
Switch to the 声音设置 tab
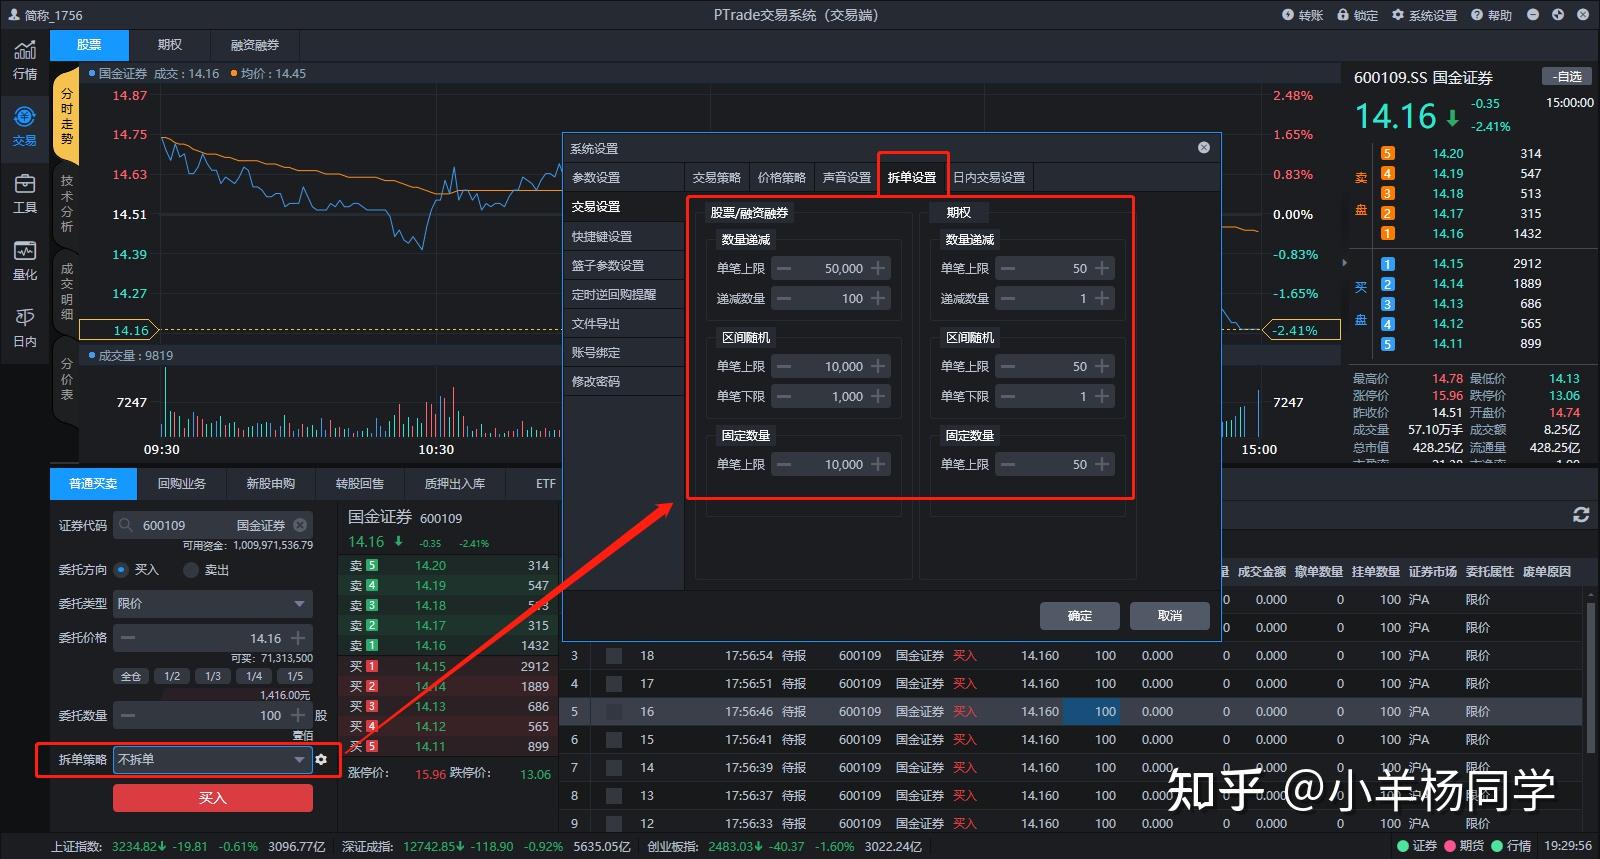847,177
